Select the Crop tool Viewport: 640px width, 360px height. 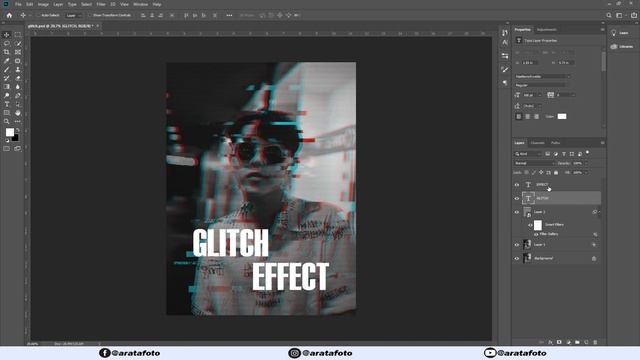click(7, 52)
